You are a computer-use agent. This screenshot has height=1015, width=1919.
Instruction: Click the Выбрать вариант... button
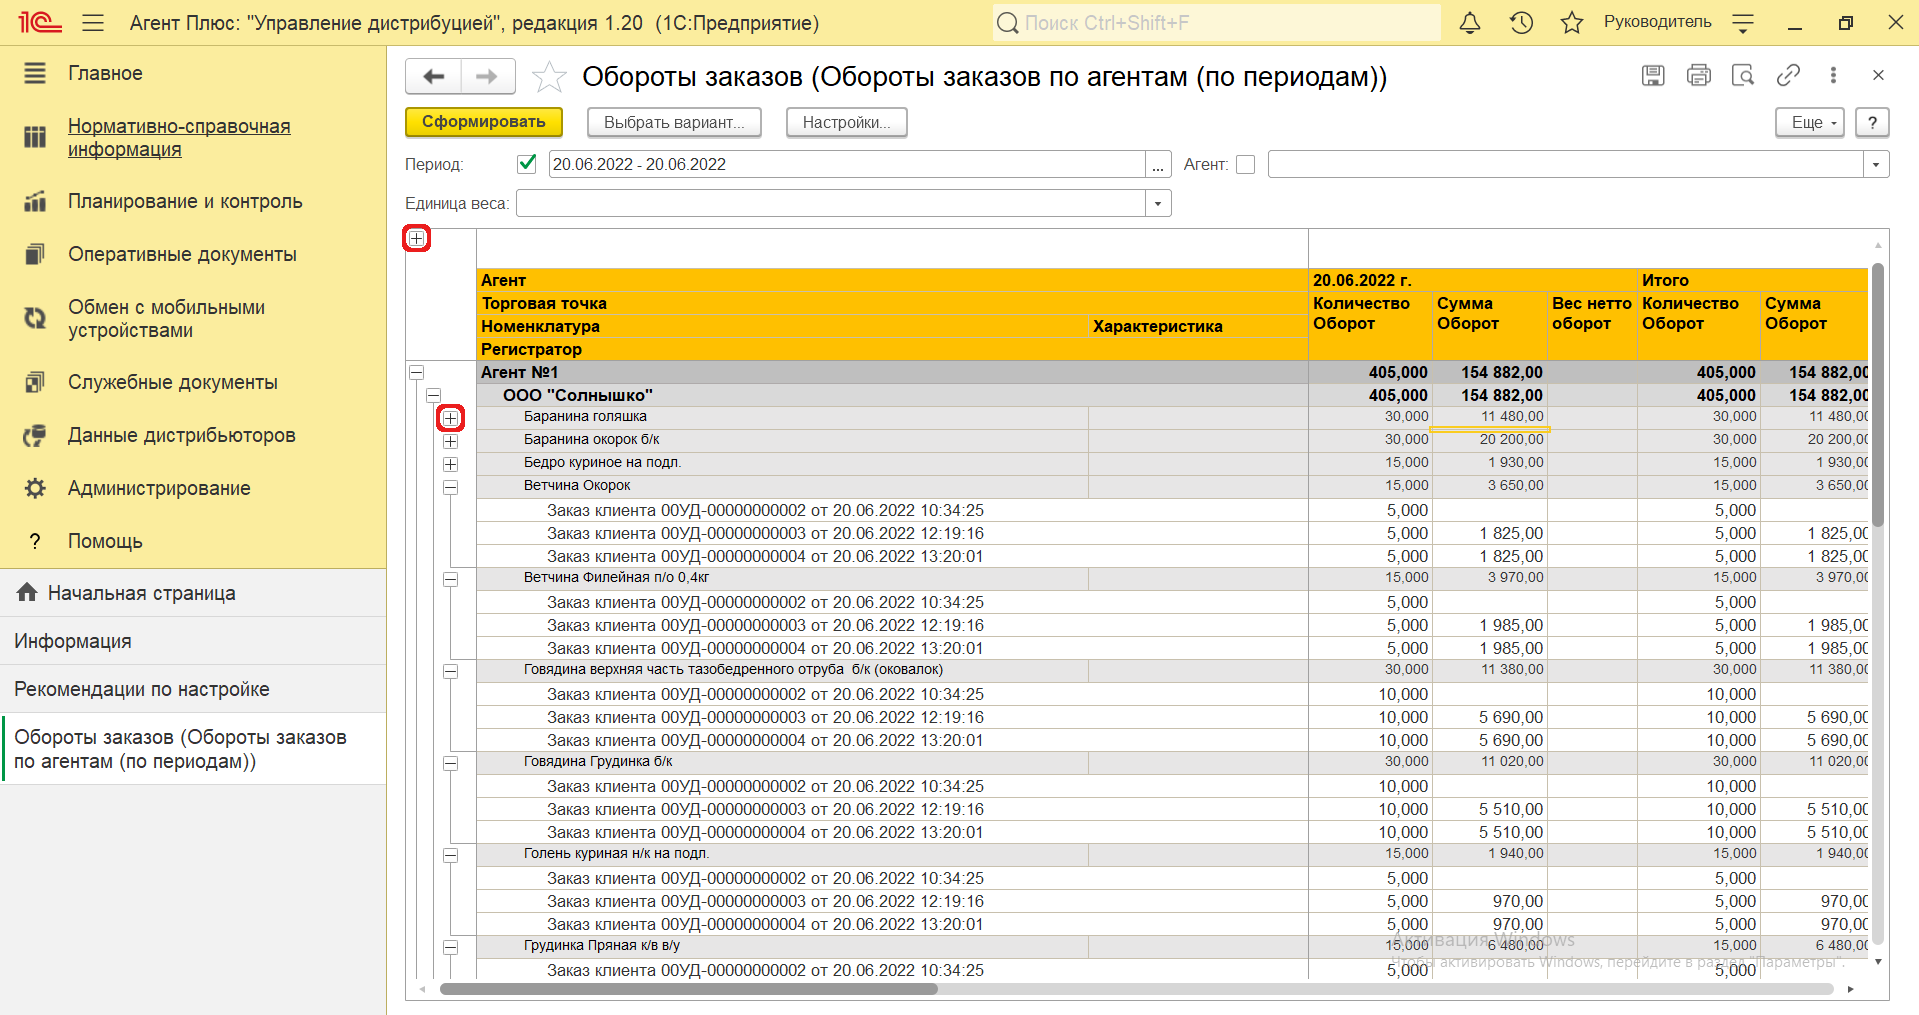pos(674,122)
